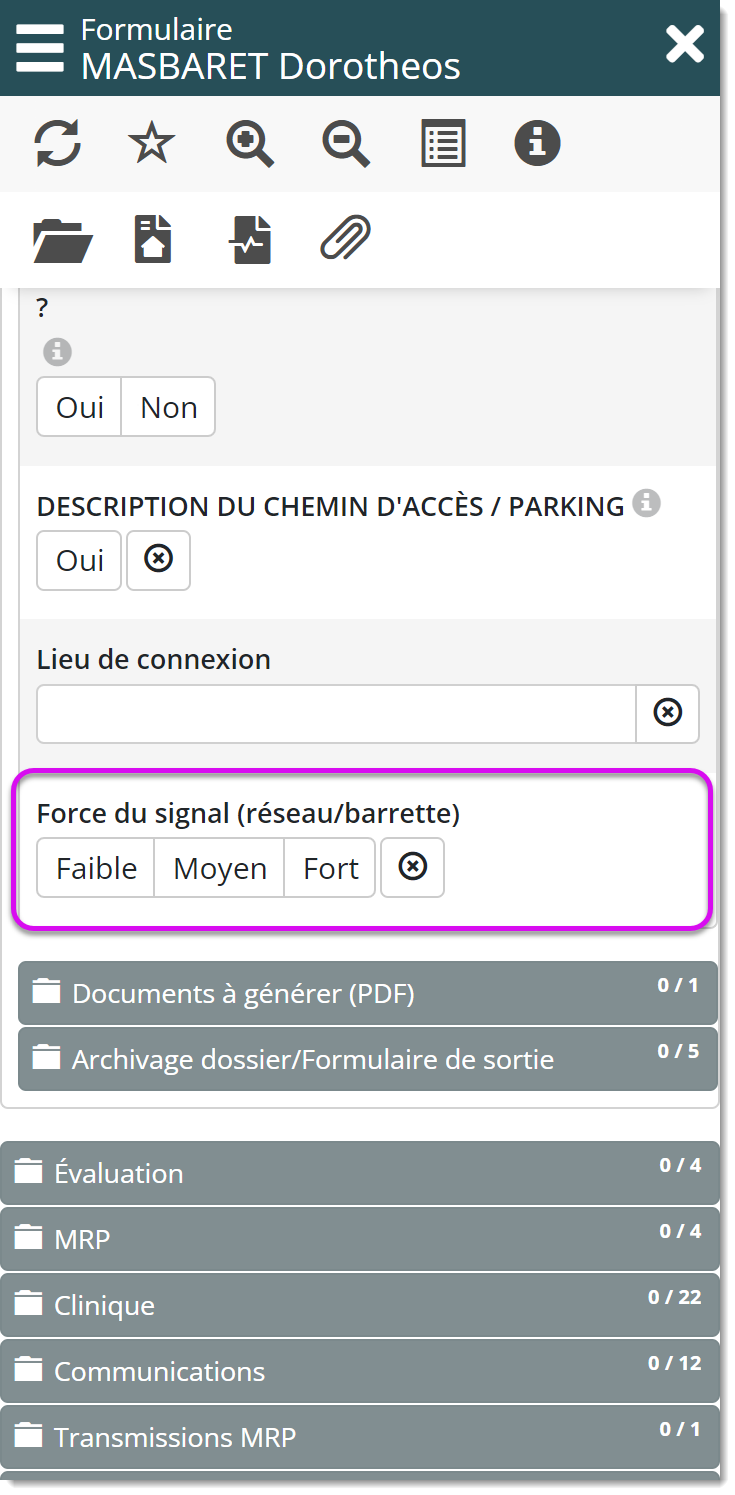Screen dimensions: 735x1495
Task: Expand Documents à générer (PDF) section
Action: [x=367, y=993]
